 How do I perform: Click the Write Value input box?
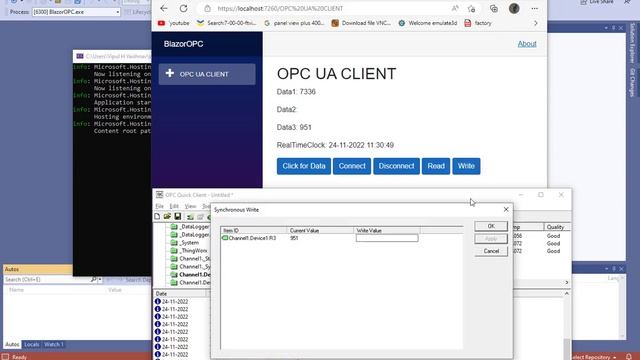click(387, 238)
